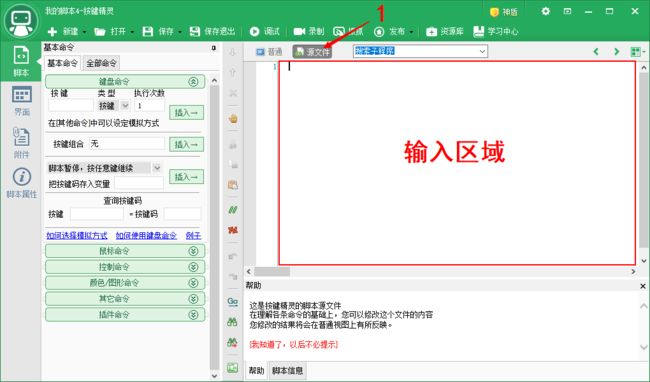Click the 神盾 shield icon
The width and height of the screenshot is (650, 382).
coord(494,12)
